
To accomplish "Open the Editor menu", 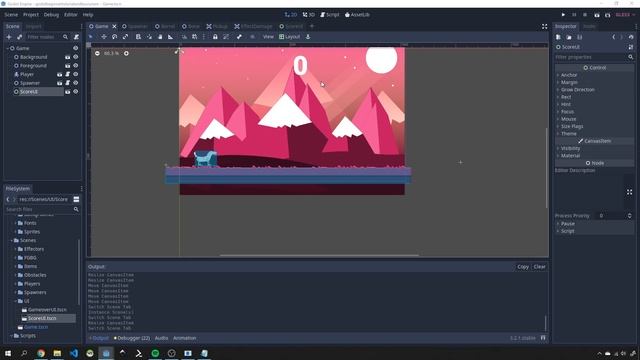I will pos(71,15).
